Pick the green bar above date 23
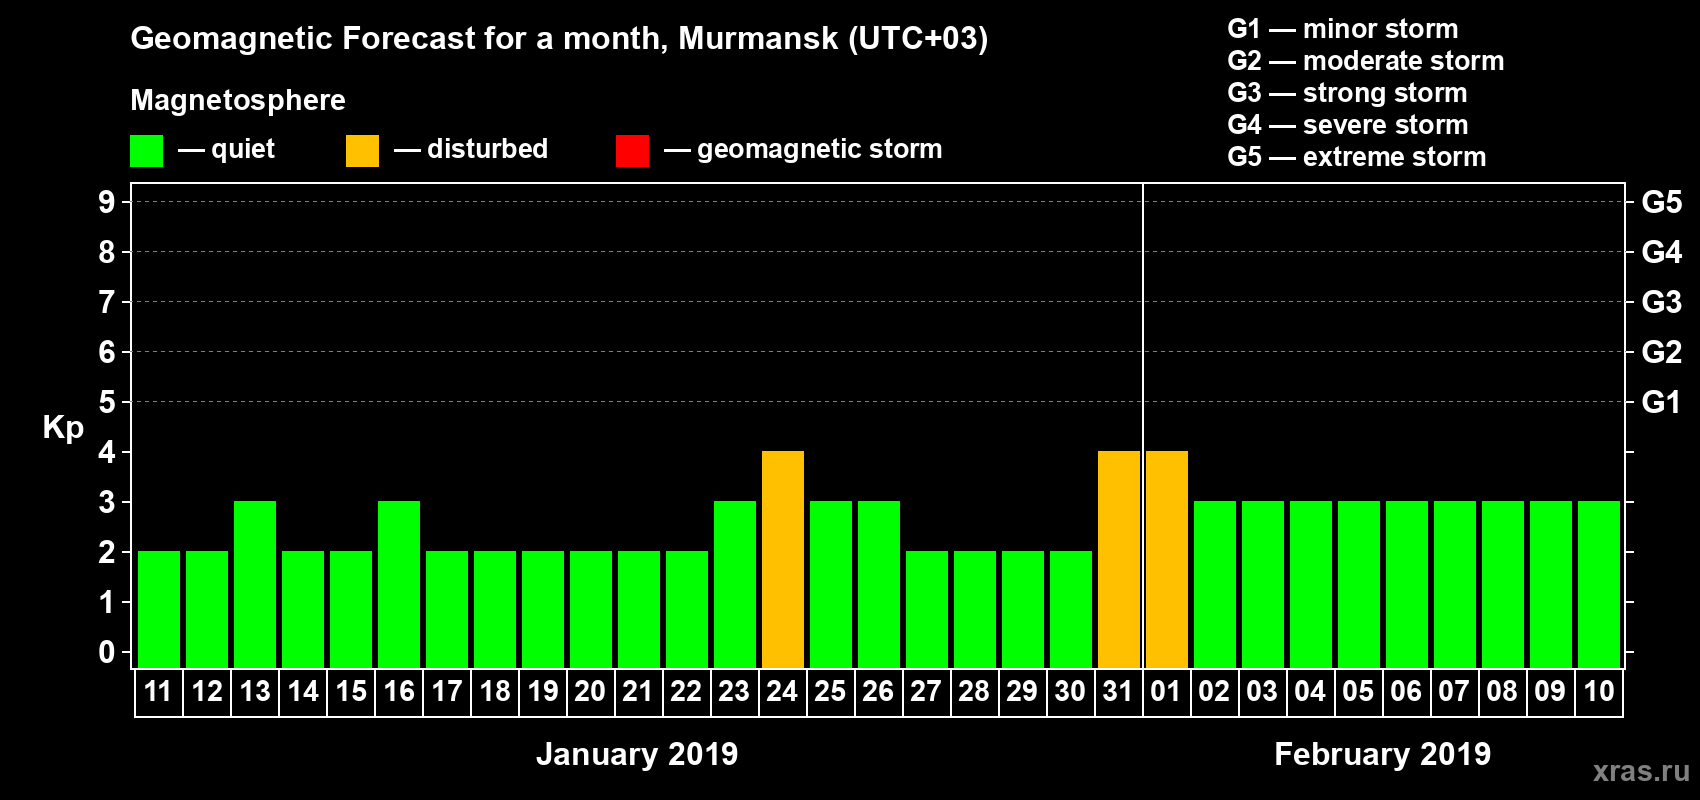The width and height of the screenshot is (1700, 800). pos(735,585)
